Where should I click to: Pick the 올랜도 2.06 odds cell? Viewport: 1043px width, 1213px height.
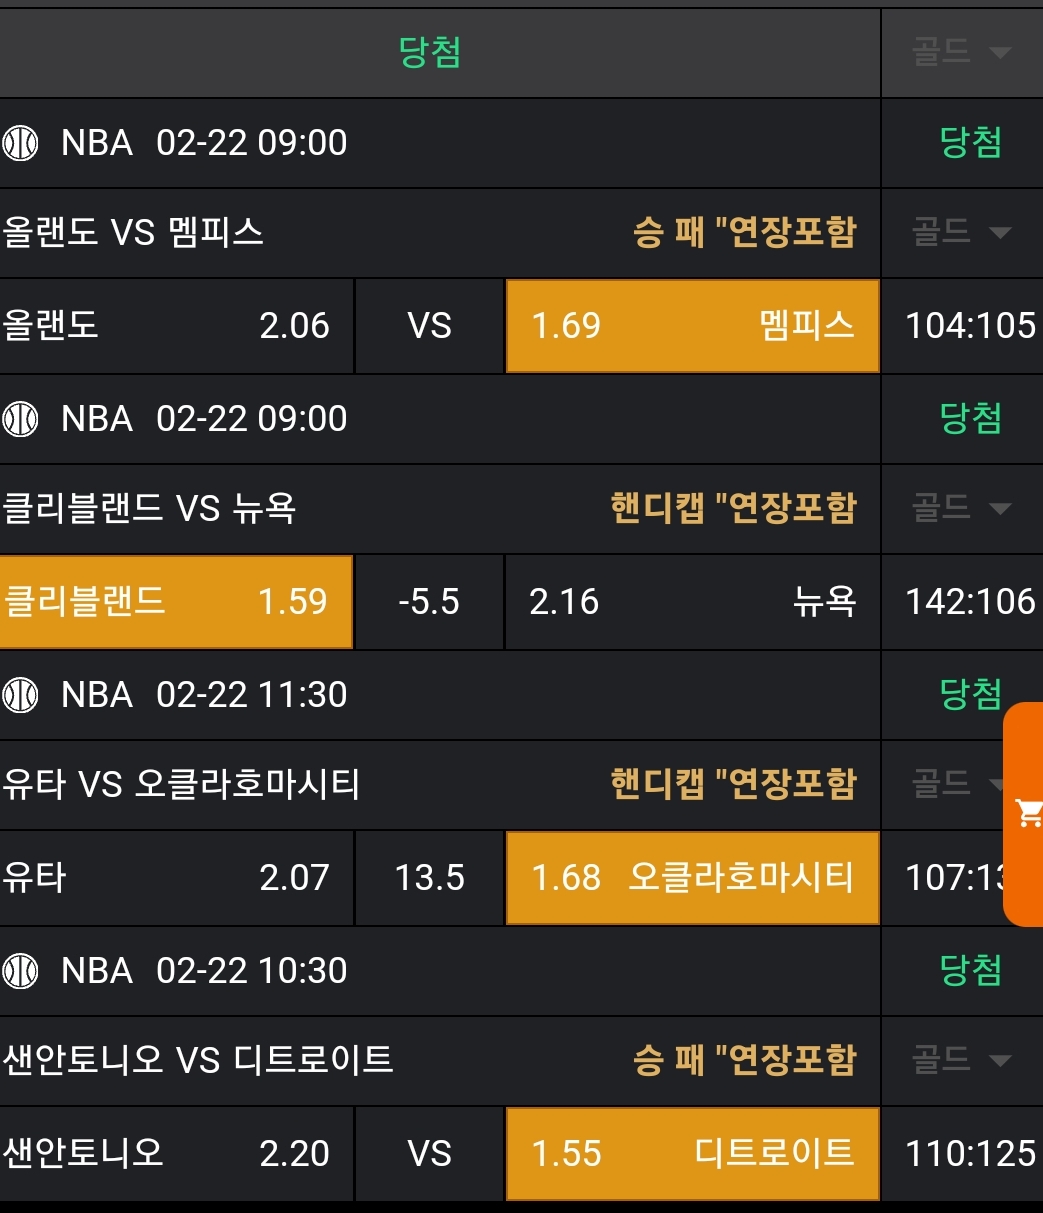pos(176,326)
